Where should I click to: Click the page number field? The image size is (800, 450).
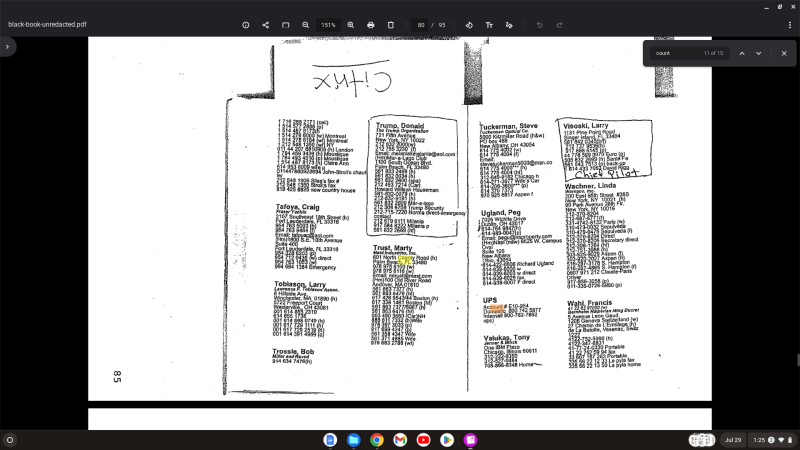[x=422, y=24]
